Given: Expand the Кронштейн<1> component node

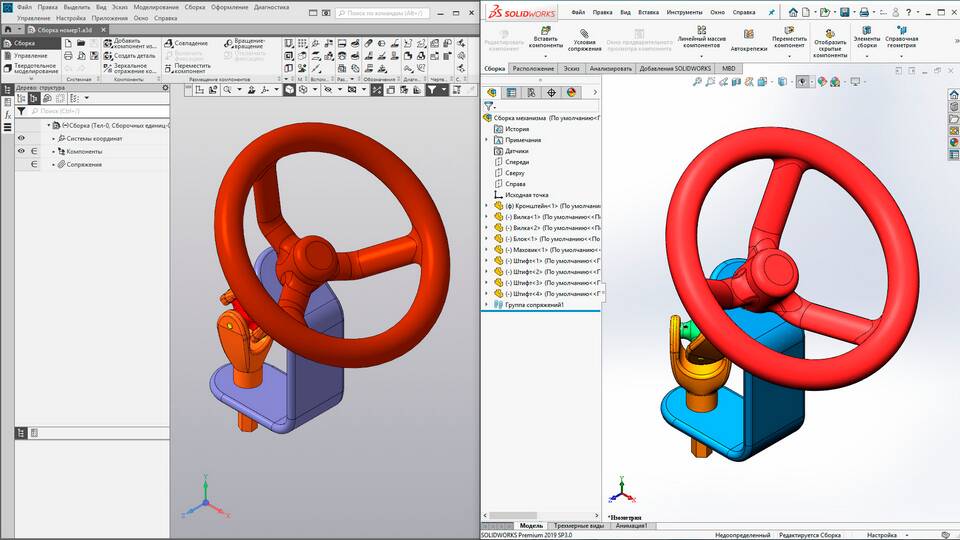Looking at the screenshot, I should [x=487, y=206].
